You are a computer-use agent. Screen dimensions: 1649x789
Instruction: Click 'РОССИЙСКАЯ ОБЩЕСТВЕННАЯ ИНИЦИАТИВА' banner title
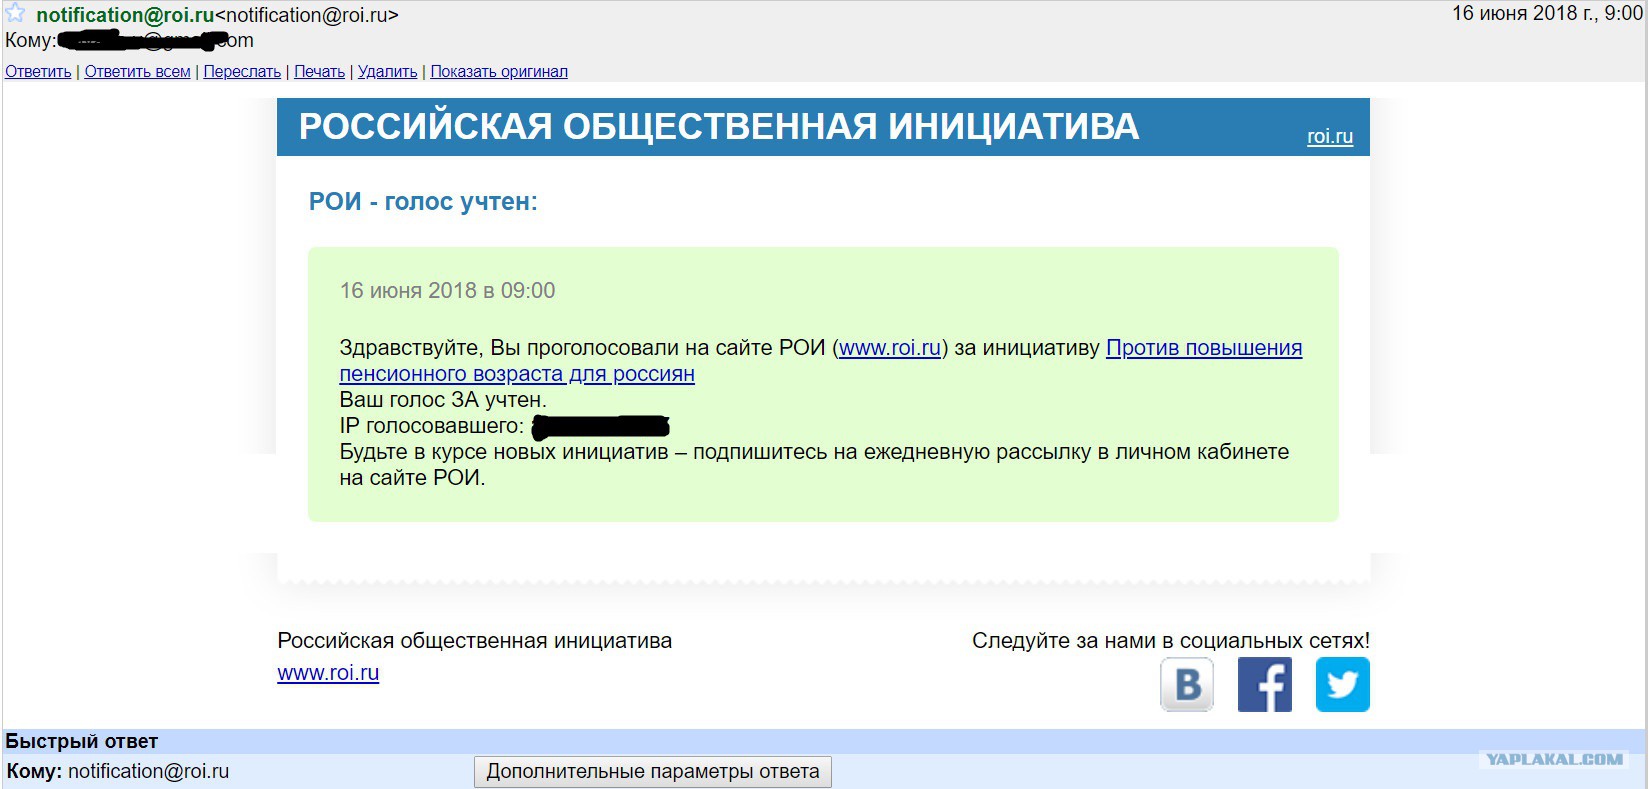tap(719, 127)
